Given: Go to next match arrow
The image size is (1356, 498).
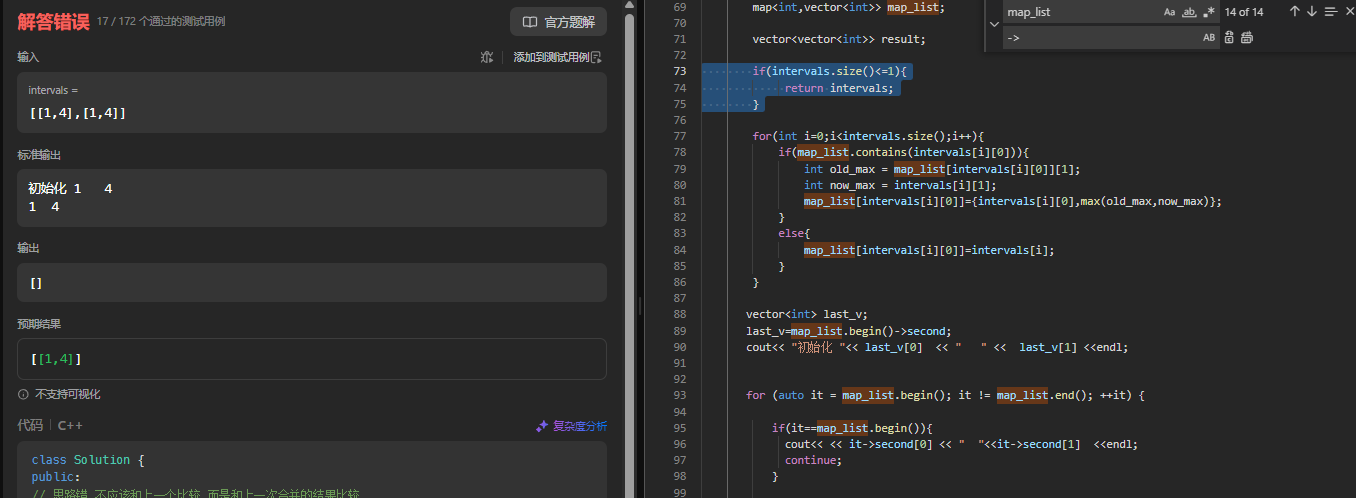Looking at the screenshot, I should [x=1312, y=12].
